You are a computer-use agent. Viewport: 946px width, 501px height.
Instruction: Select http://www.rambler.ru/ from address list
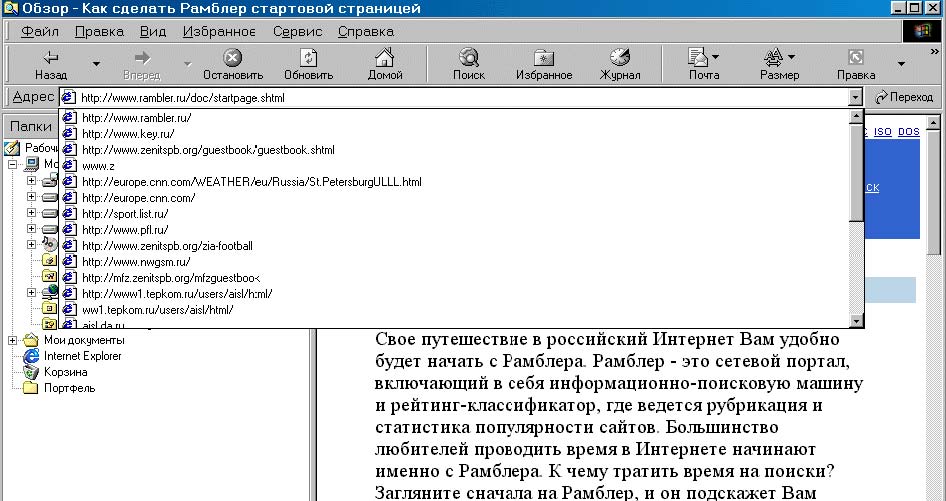455,118
